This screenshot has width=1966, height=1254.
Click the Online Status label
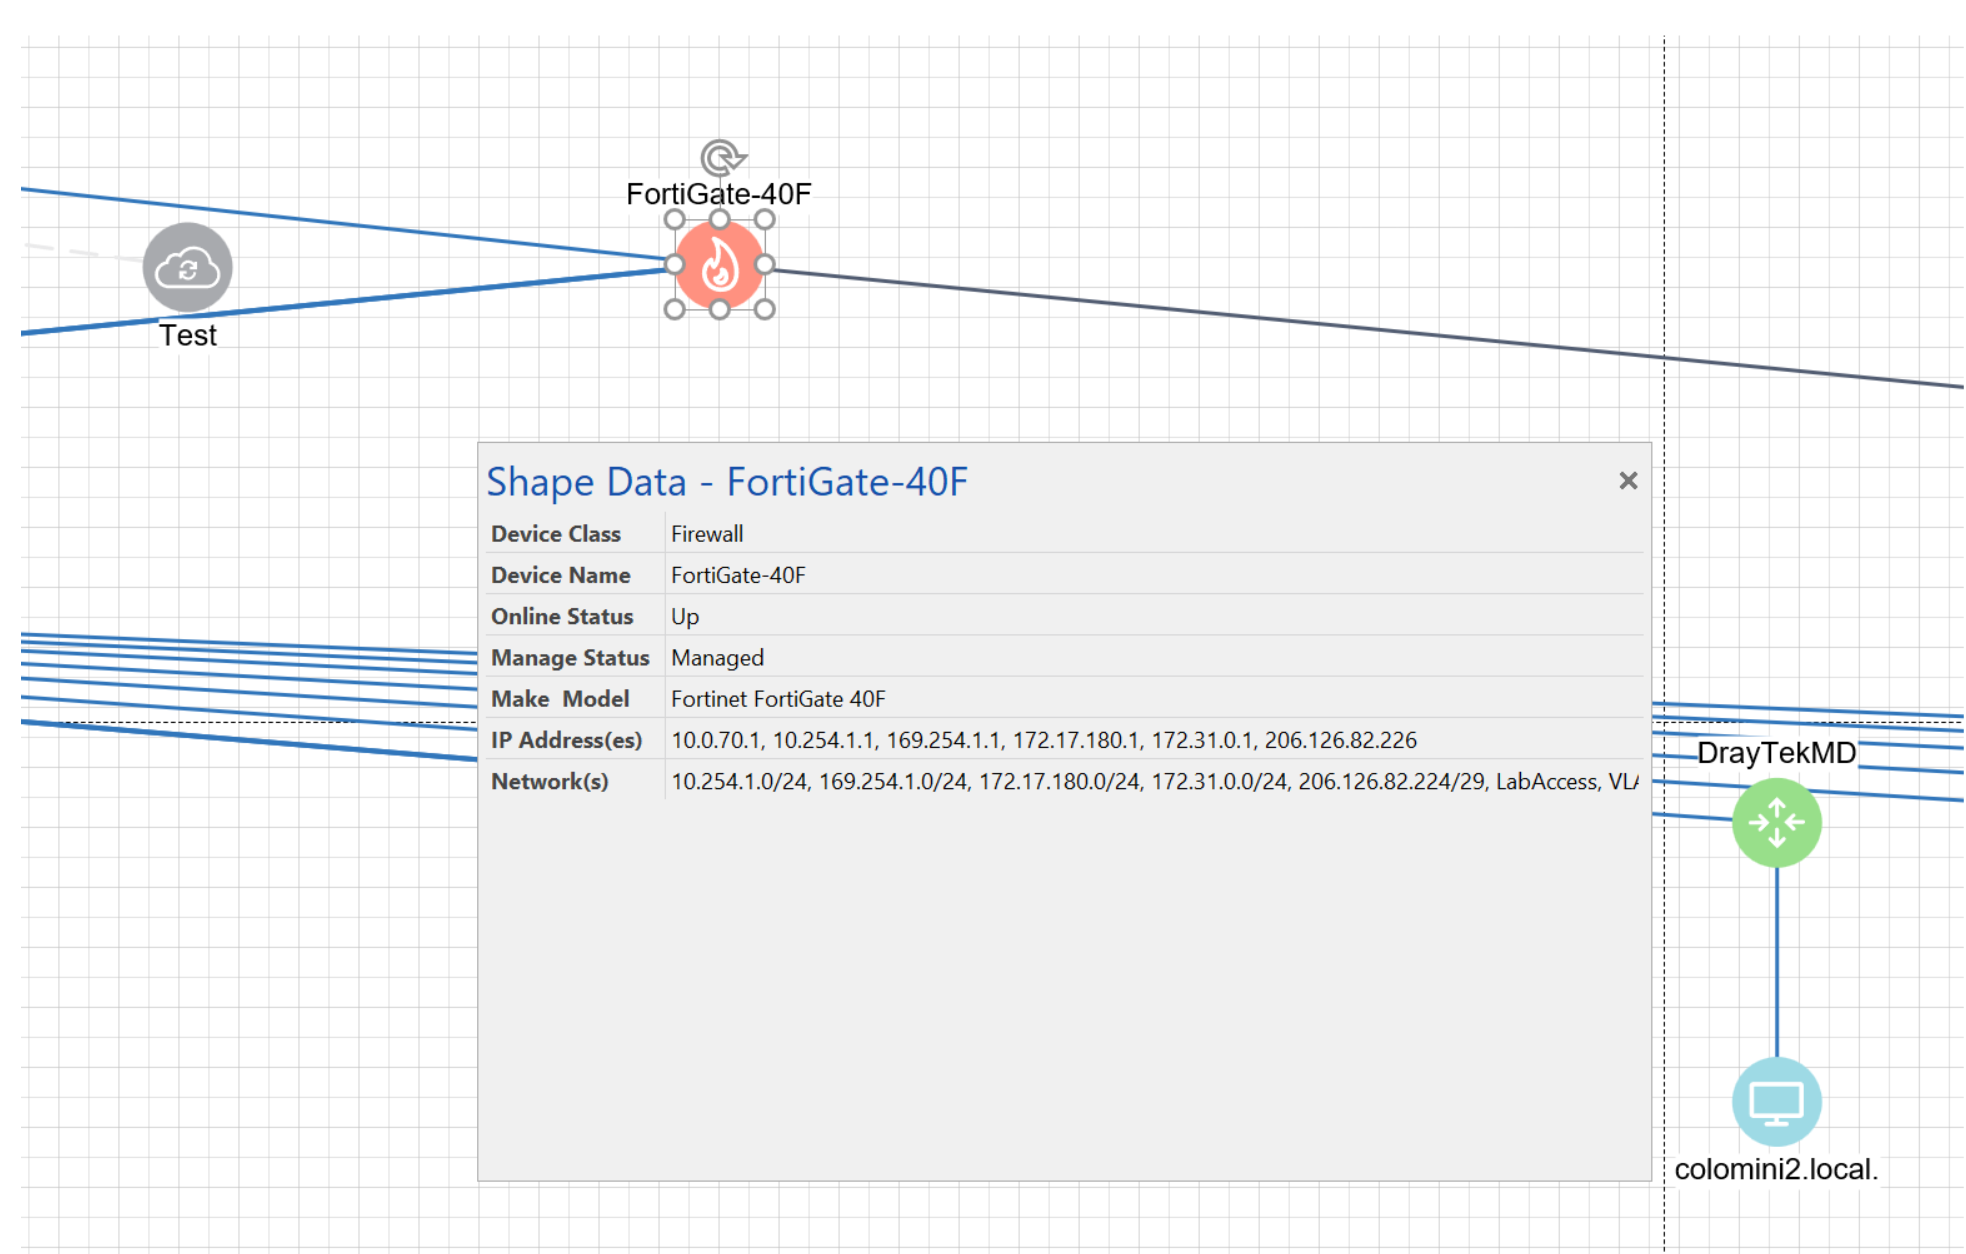click(562, 616)
